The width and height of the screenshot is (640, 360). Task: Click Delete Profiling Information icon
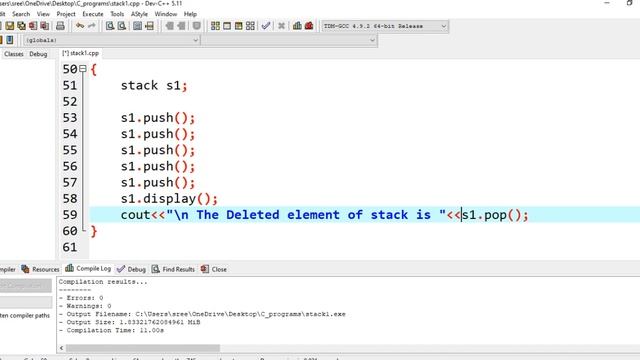tap(309, 26)
